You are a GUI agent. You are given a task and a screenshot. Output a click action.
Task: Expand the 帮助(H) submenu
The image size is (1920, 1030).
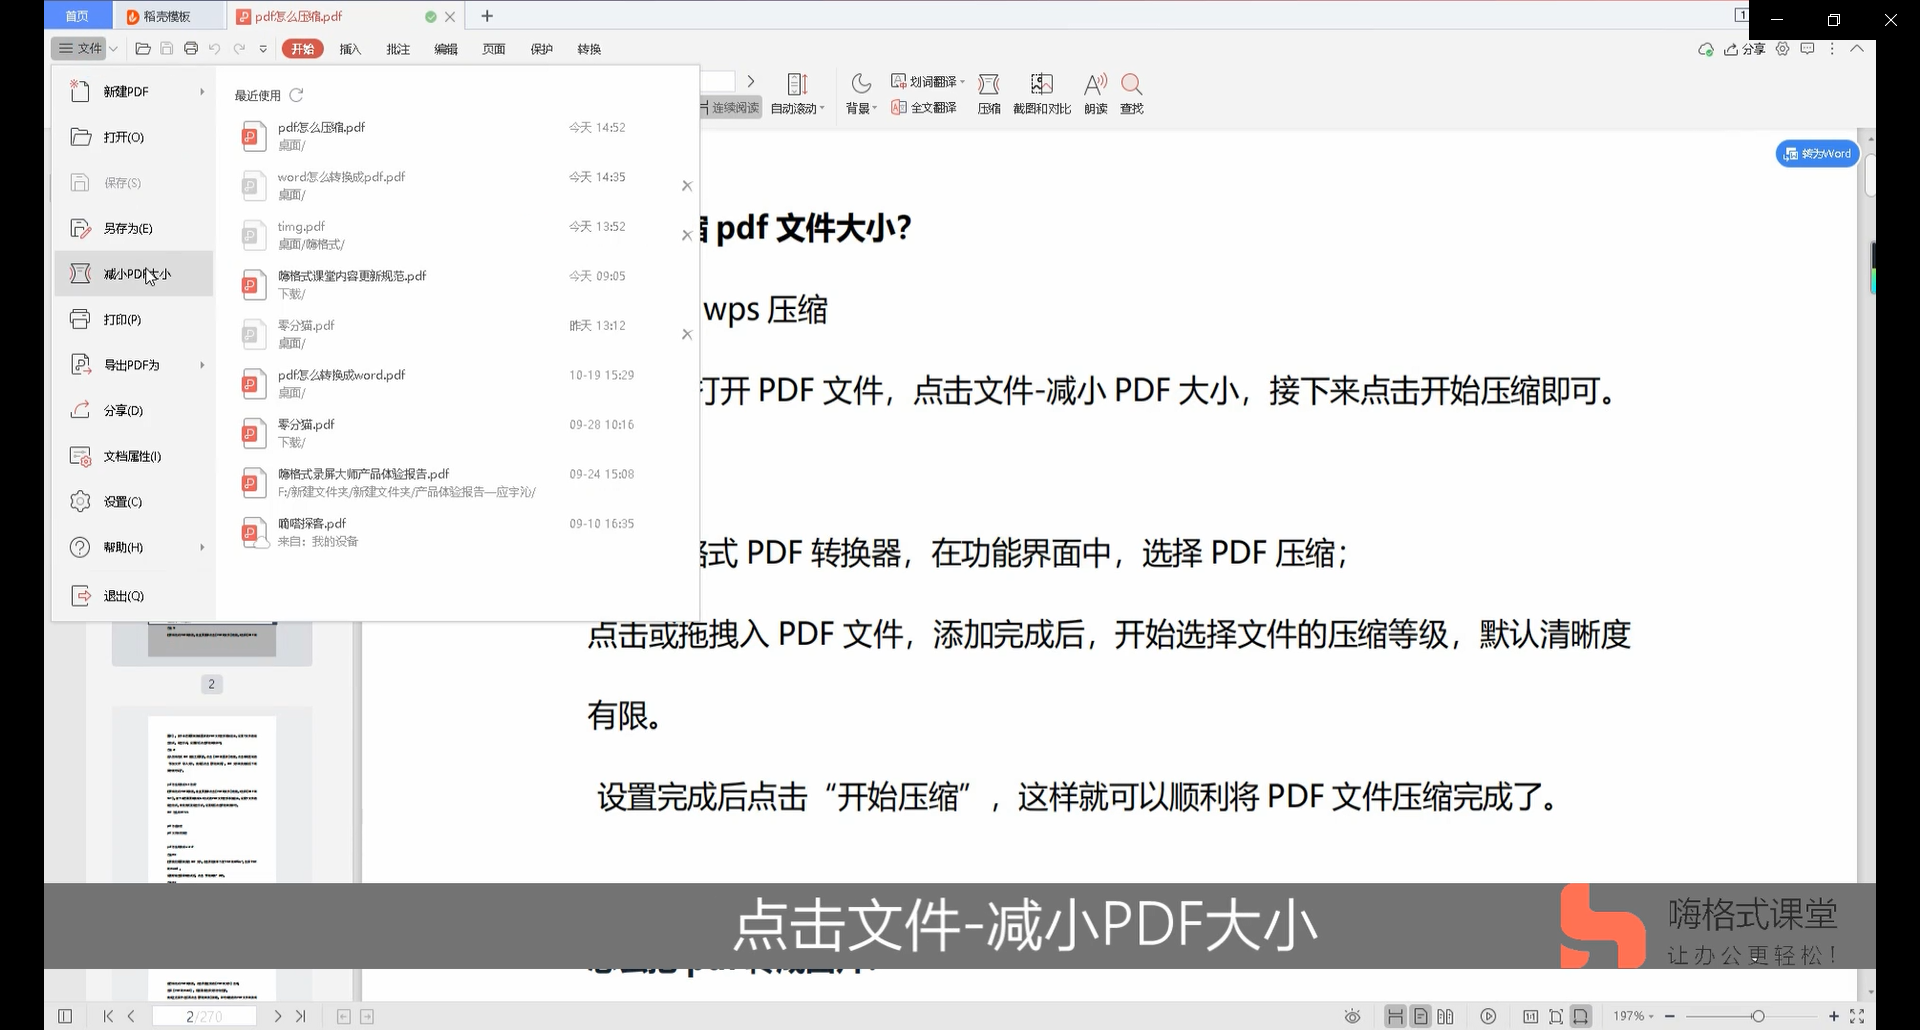(202, 547)
